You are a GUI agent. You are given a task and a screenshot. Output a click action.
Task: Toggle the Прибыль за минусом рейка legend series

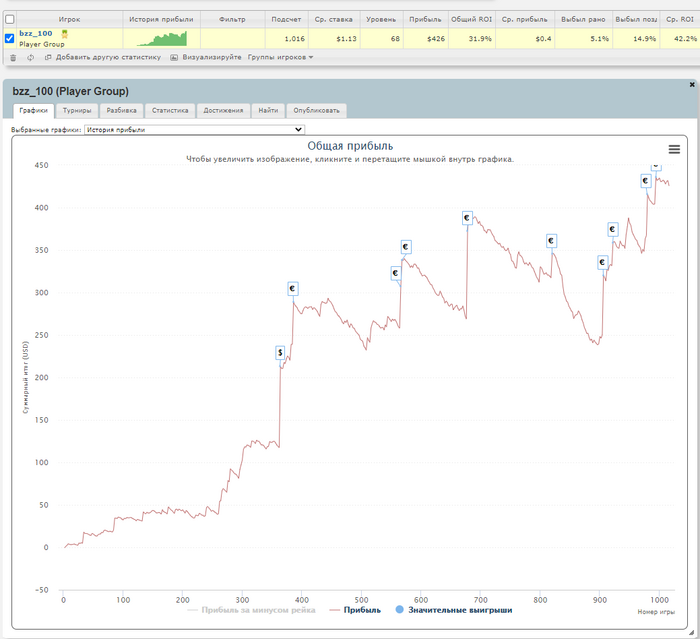pos(251,610)
